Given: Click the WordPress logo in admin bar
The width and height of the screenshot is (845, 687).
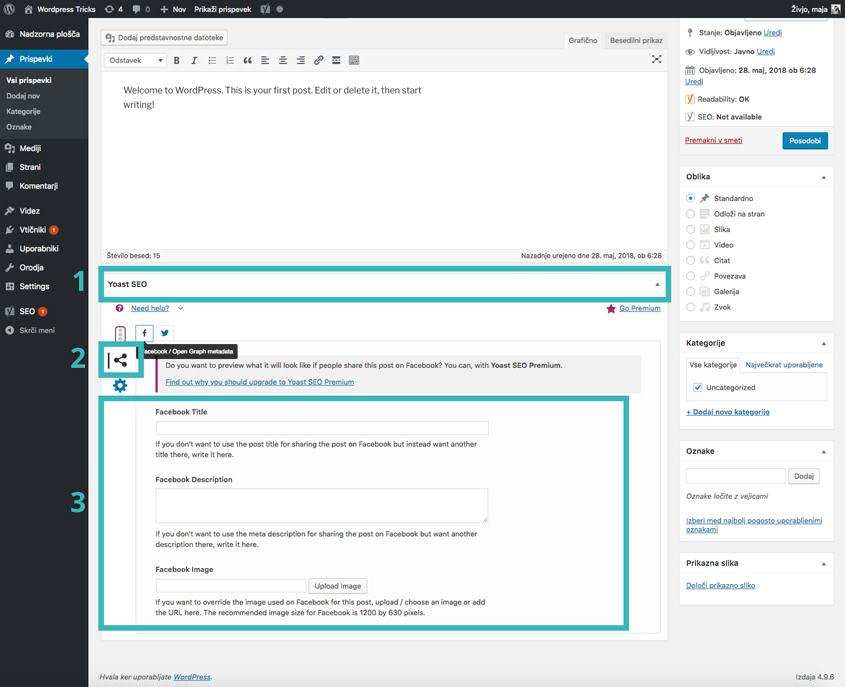Looking at the screenshot, I should click(x=9, y=9).
